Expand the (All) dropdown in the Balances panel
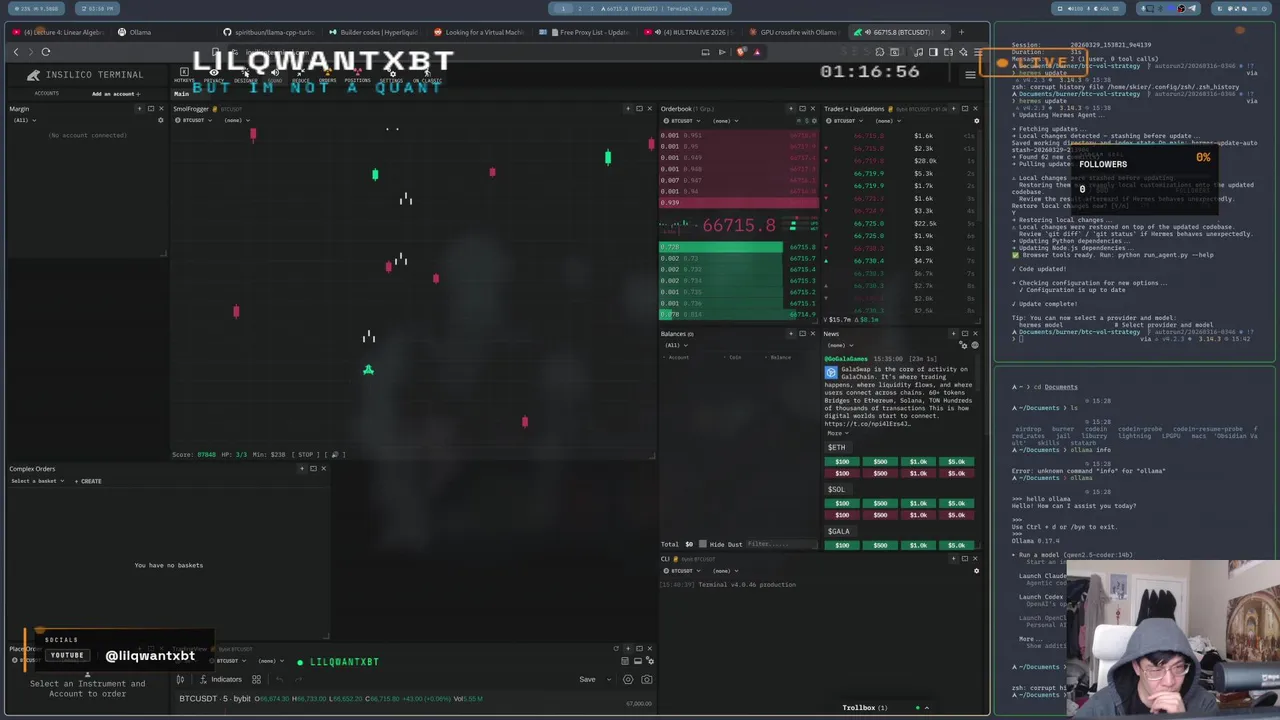Screen dimensions: 1280x720 (x=676, y=345)
